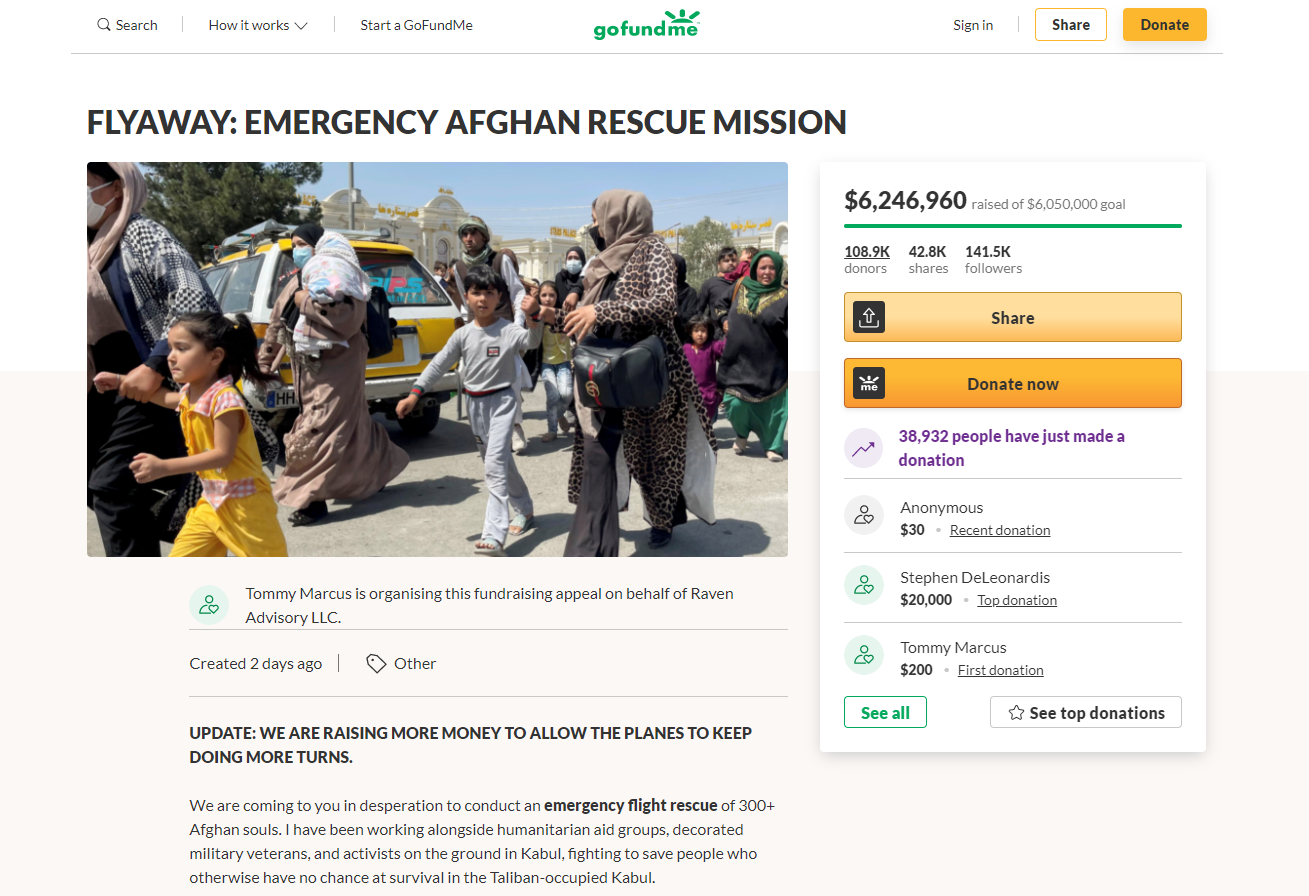Image resolution: width=1309 pixels, height=896 pixels.
Task: Click the GoFundMe logo in header
Action: (646, 24)
